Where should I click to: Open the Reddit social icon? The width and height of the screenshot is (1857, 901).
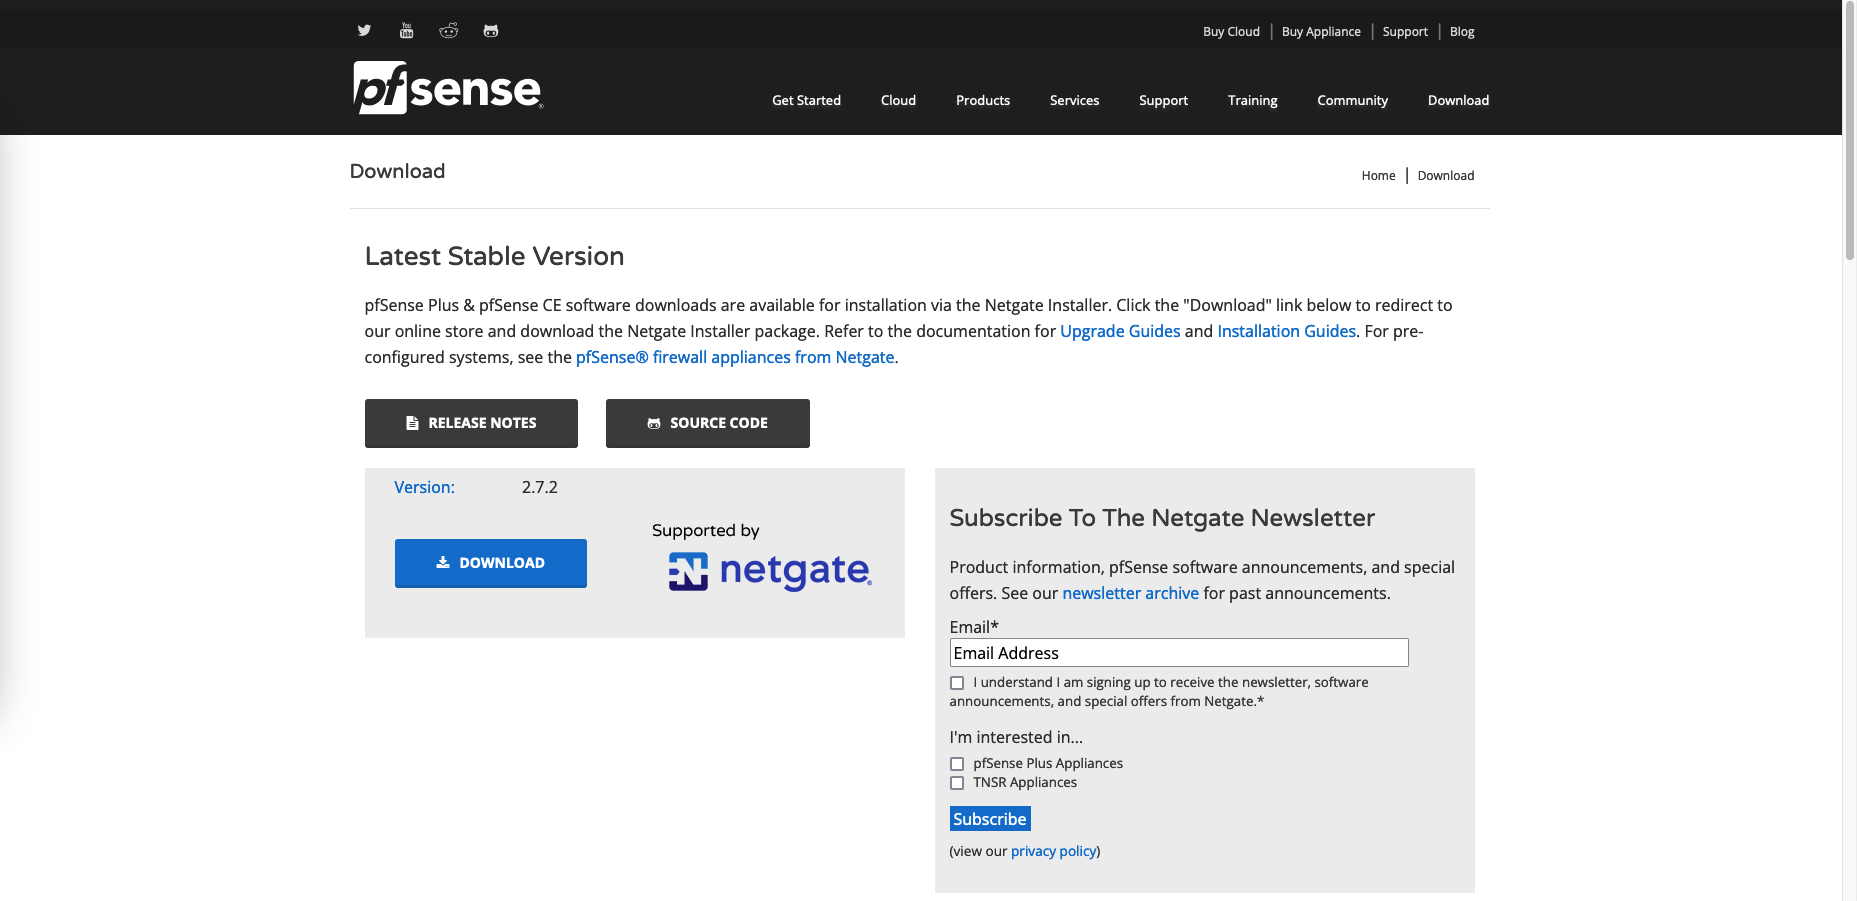click(448, 31)
